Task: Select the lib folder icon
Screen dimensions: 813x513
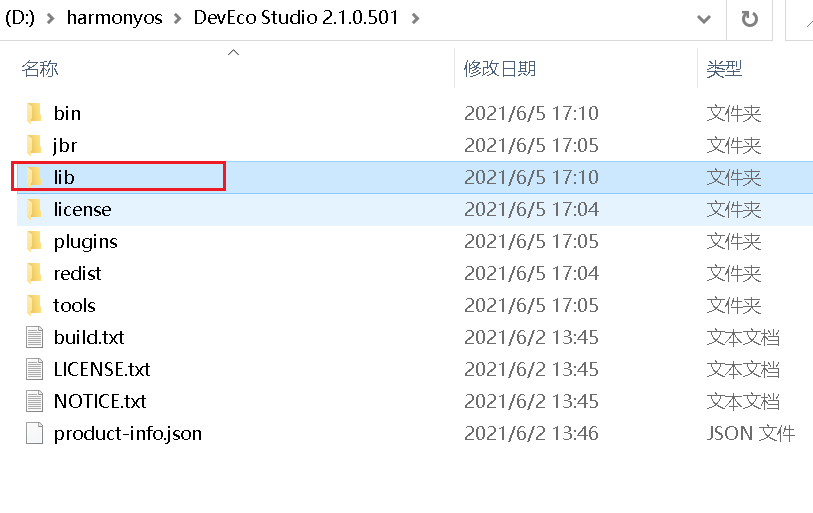Action: point(34,177)
